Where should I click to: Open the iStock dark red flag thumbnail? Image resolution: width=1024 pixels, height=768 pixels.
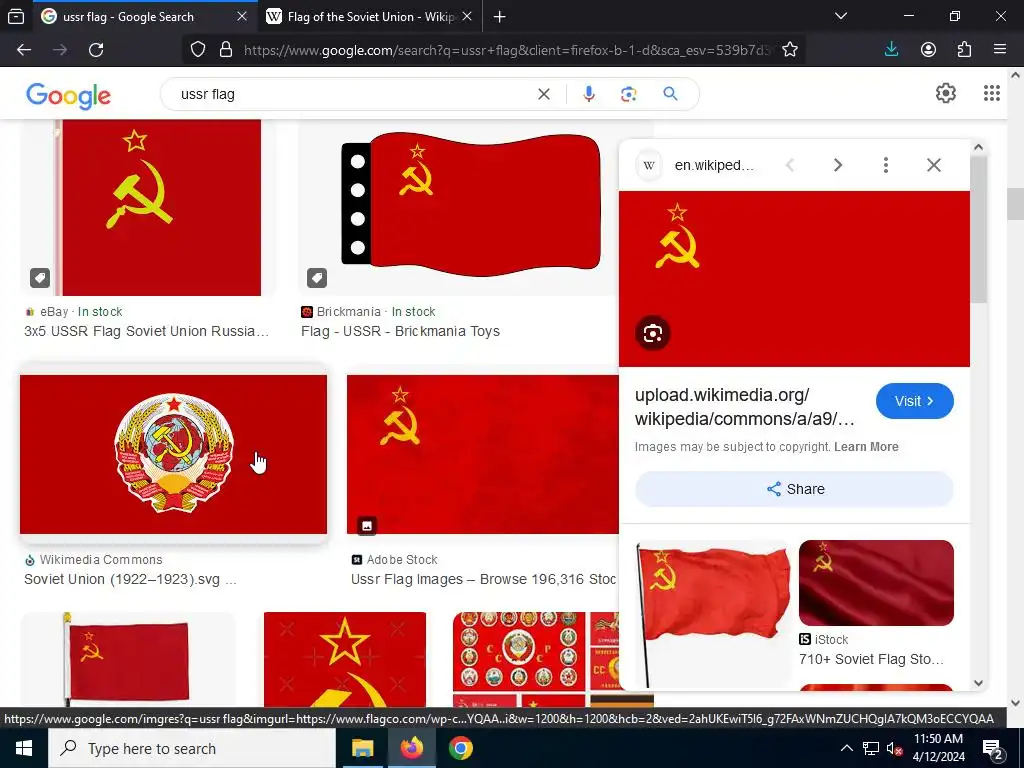point(876,583)
